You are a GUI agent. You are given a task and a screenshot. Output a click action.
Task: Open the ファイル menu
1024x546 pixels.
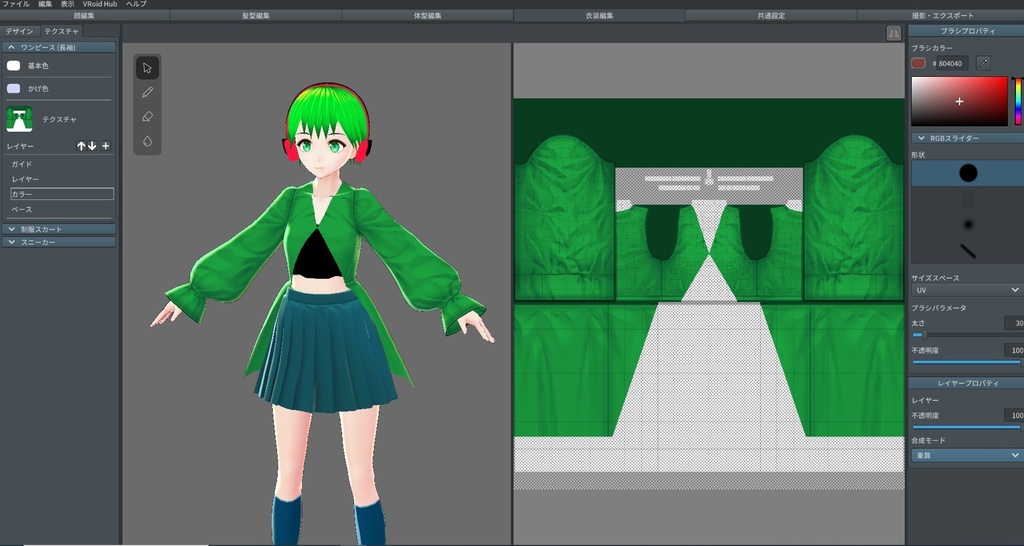point(16,4)
